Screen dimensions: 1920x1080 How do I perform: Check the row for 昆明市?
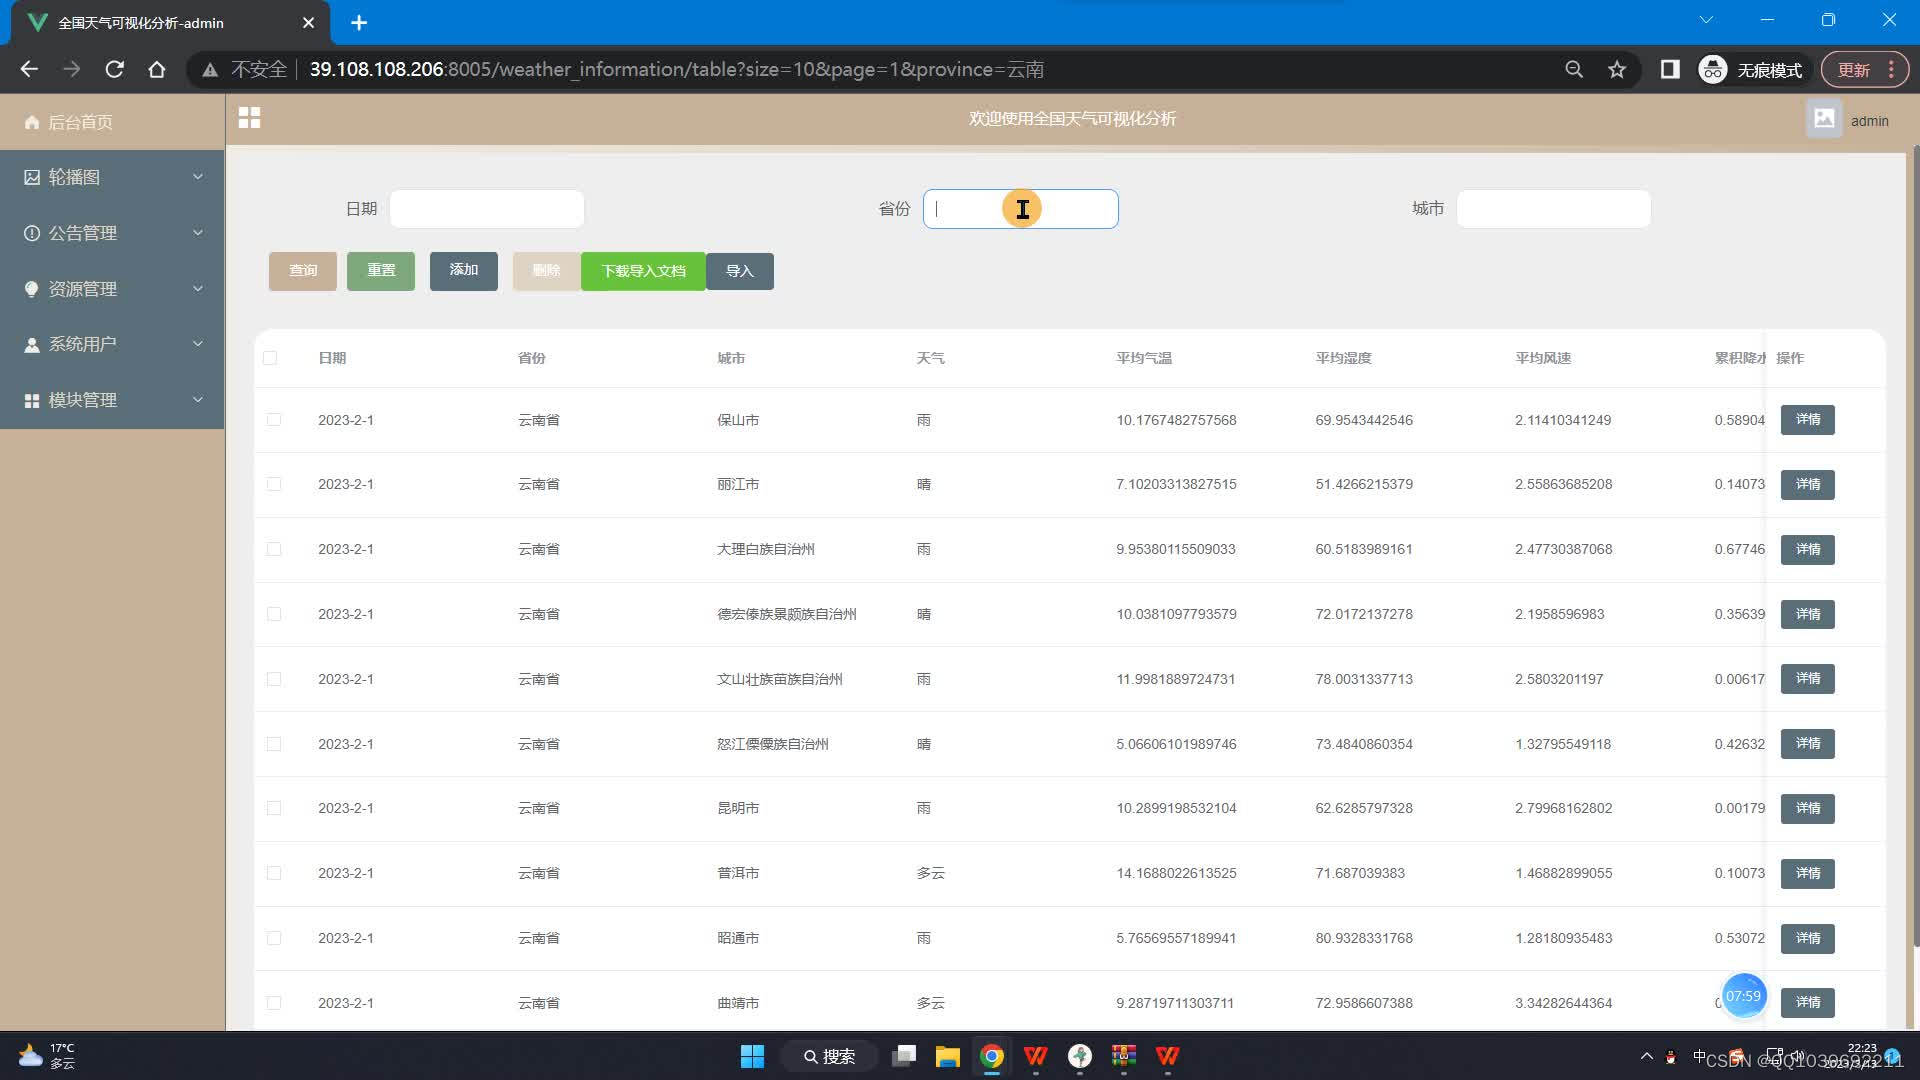coord(274,808)
